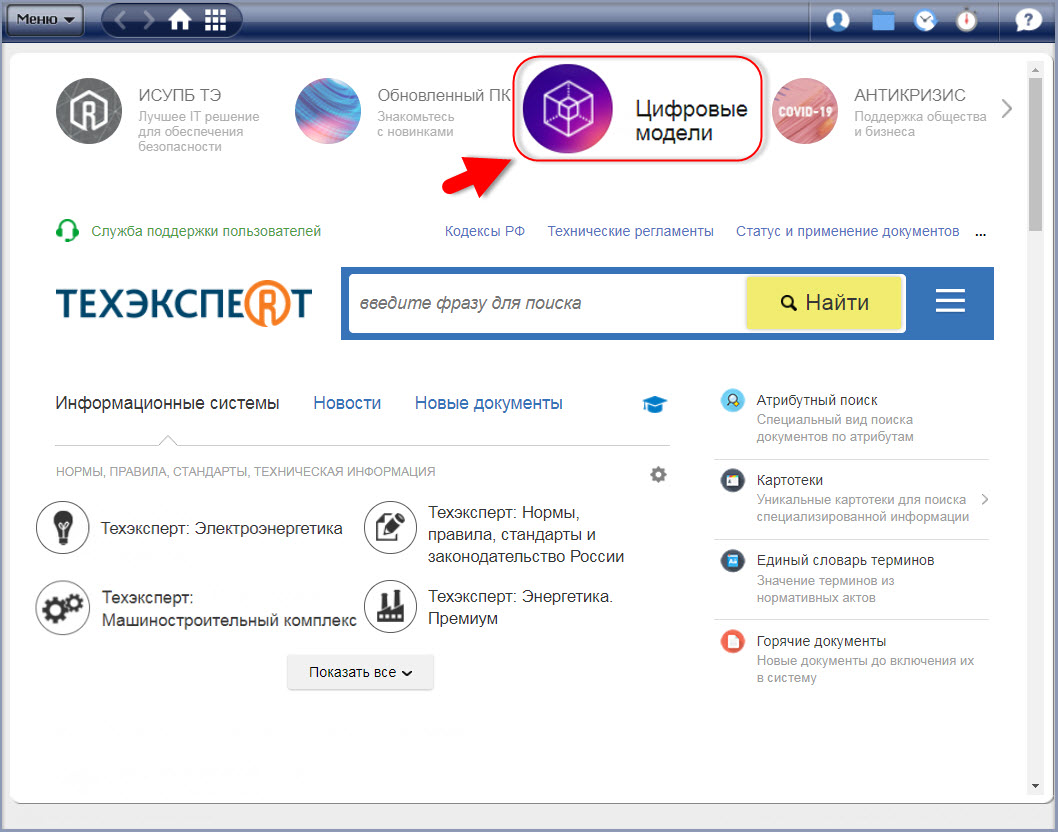Click the scrollbar up arrow

pyautogui.click(x=1035, y=70)
